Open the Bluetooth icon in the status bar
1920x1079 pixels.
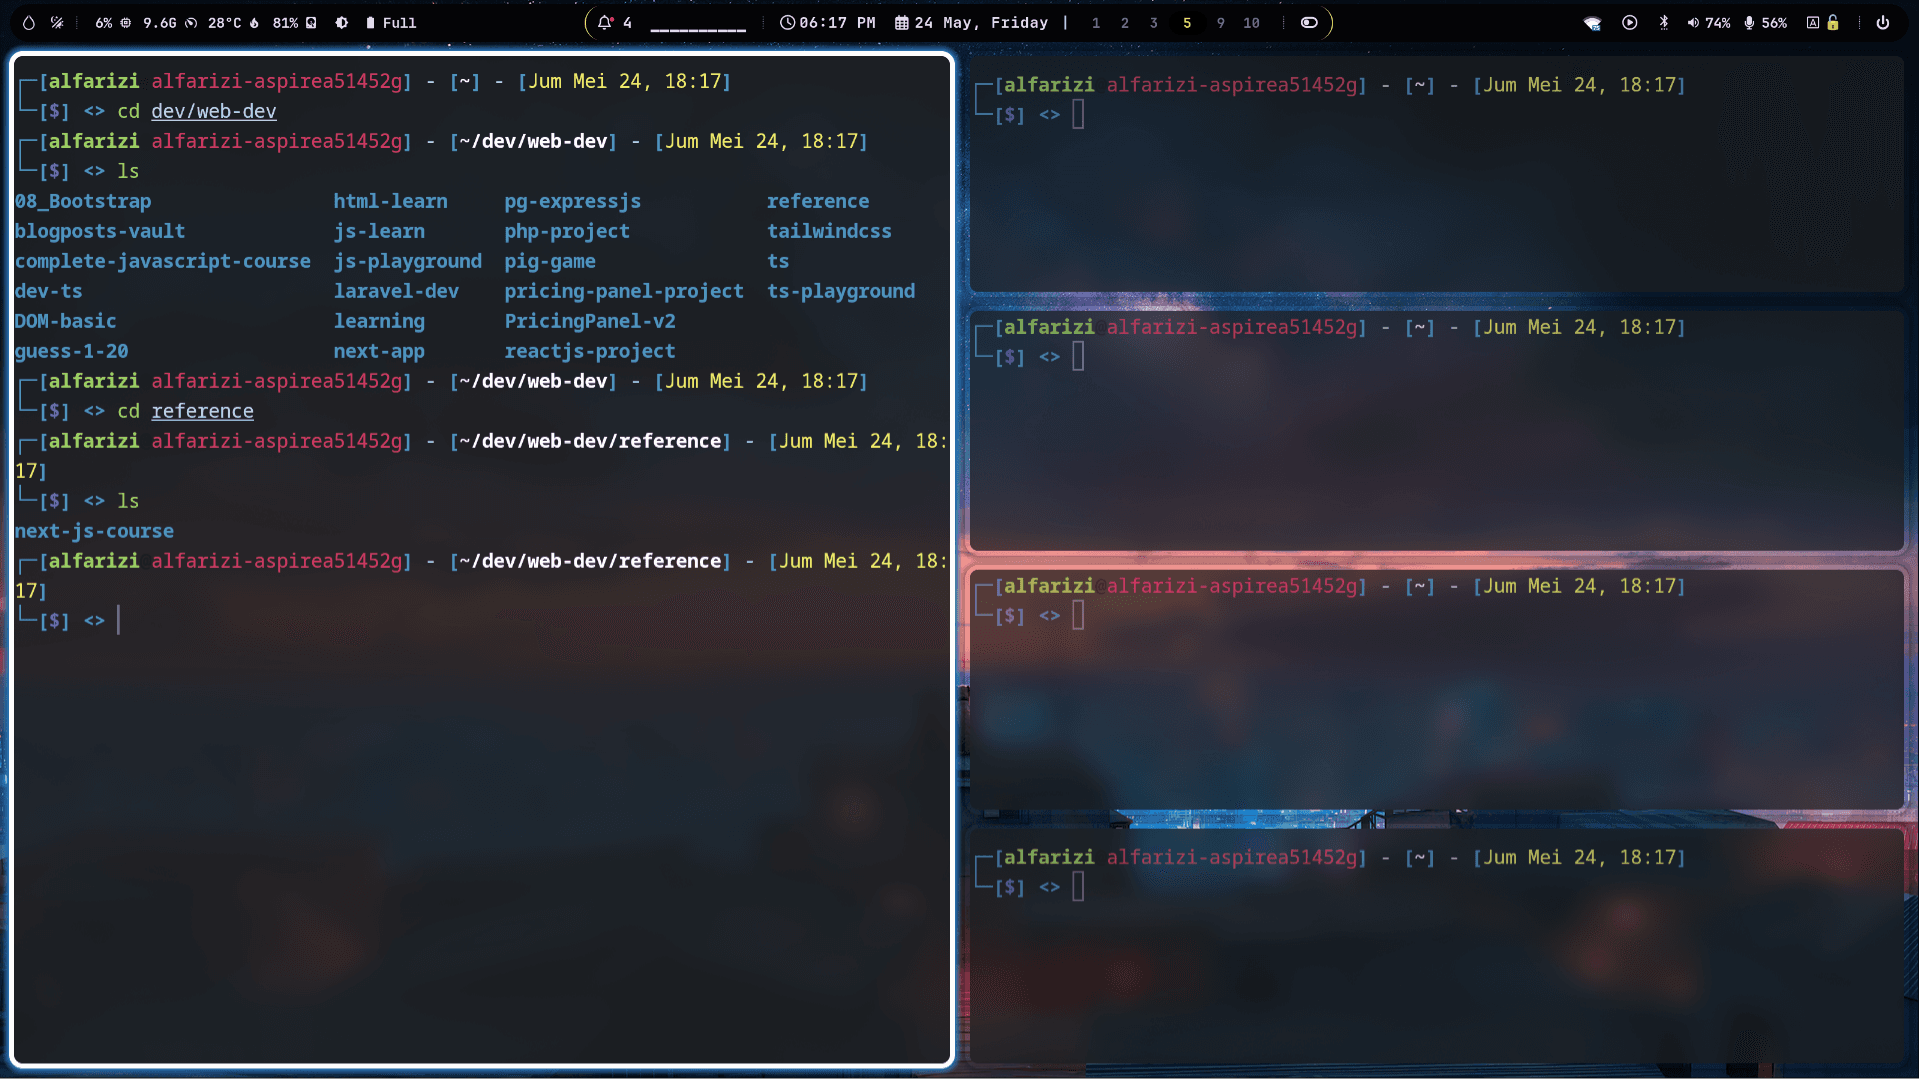click(1663, 22)
